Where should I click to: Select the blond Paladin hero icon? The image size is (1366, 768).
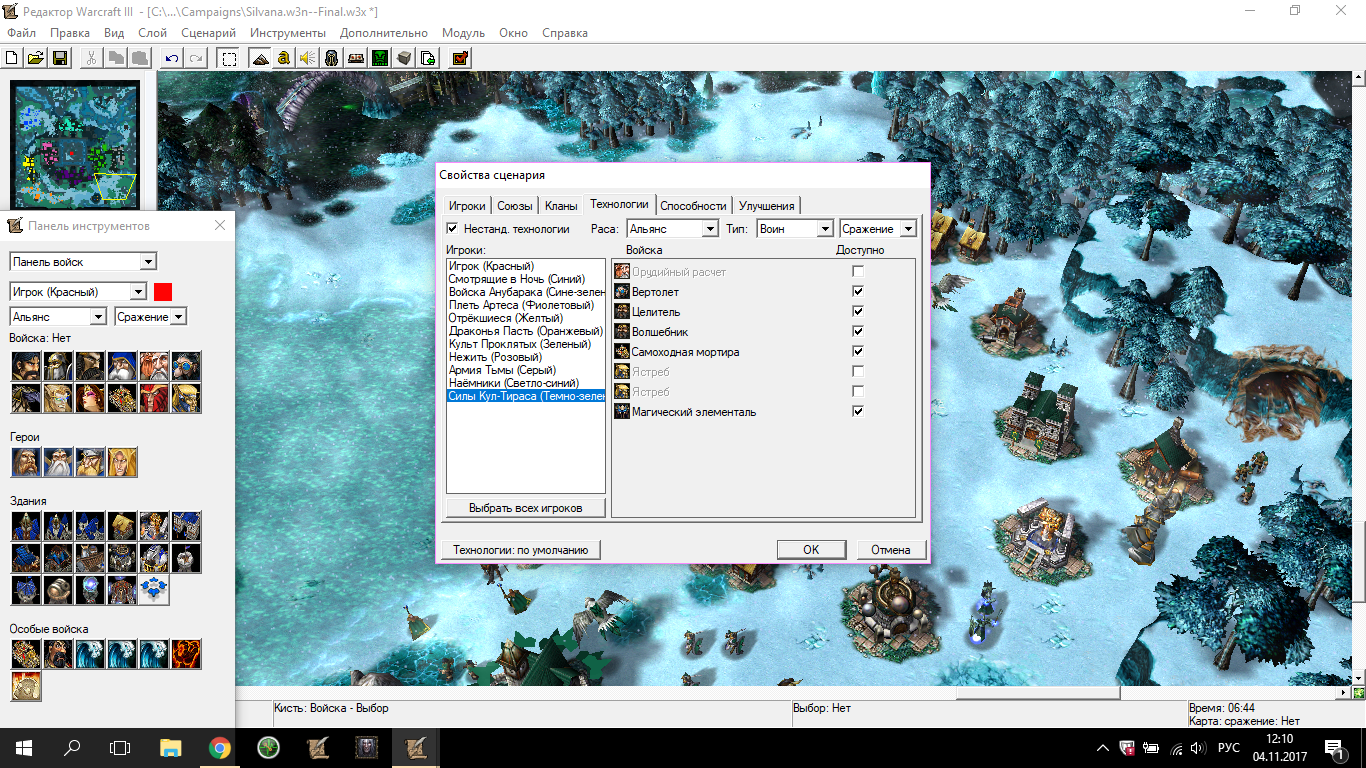[122, 462]
